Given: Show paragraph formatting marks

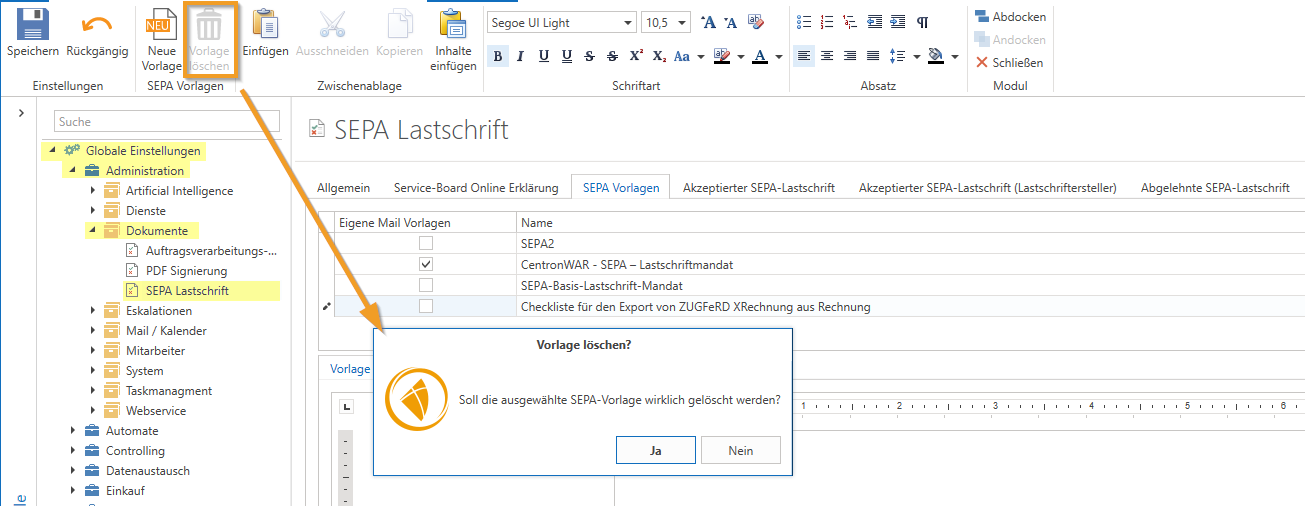Looking at the screenshot, I should pos(921,22).
